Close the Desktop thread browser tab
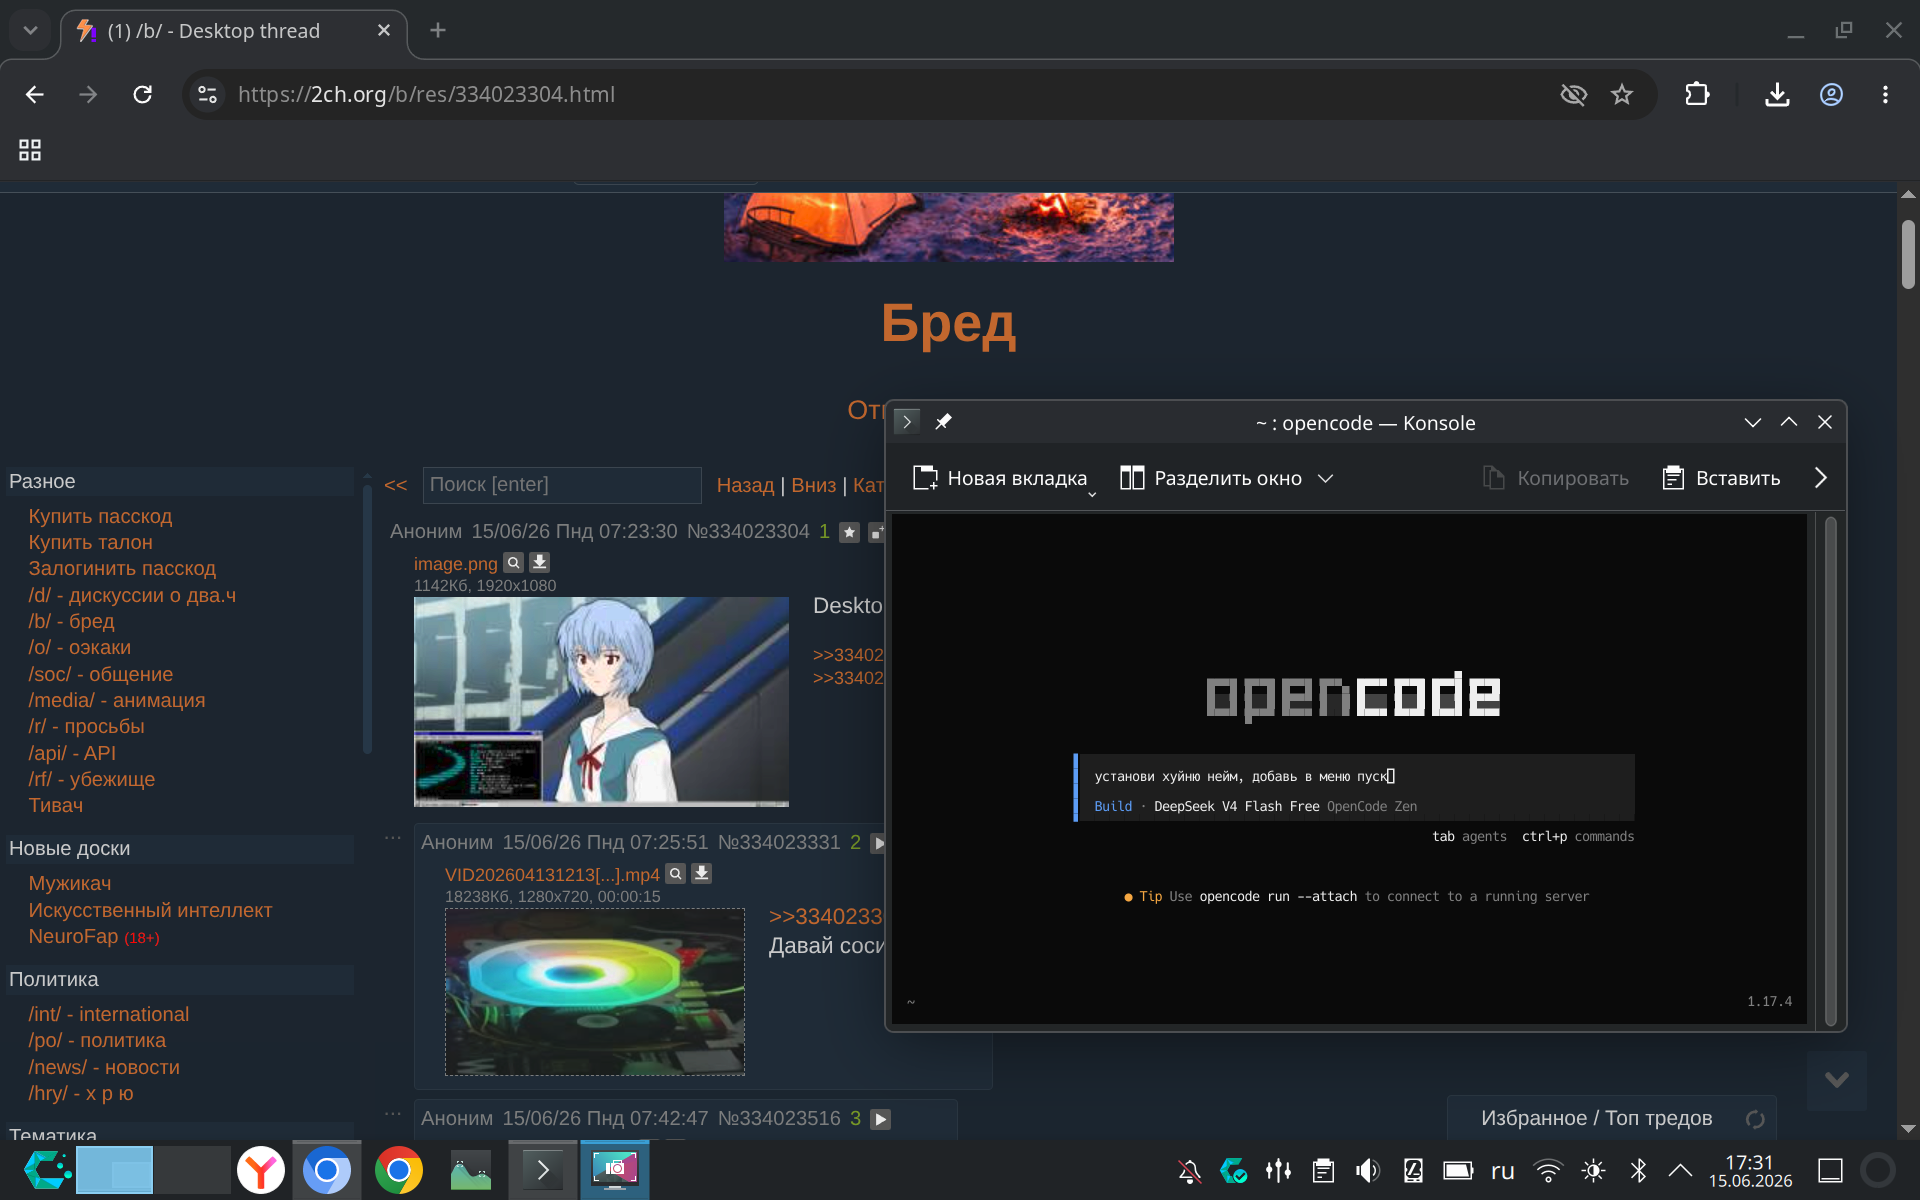This screenshot has height=1200, width=1920. [384, 31]
